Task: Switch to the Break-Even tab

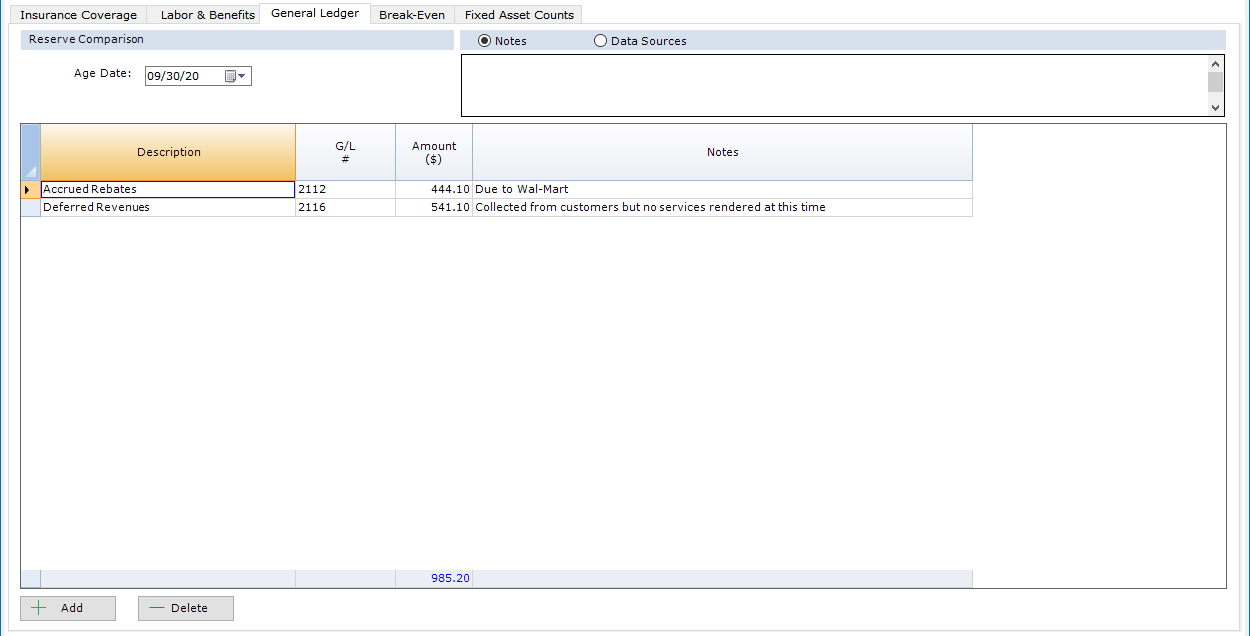Action: 411,13
